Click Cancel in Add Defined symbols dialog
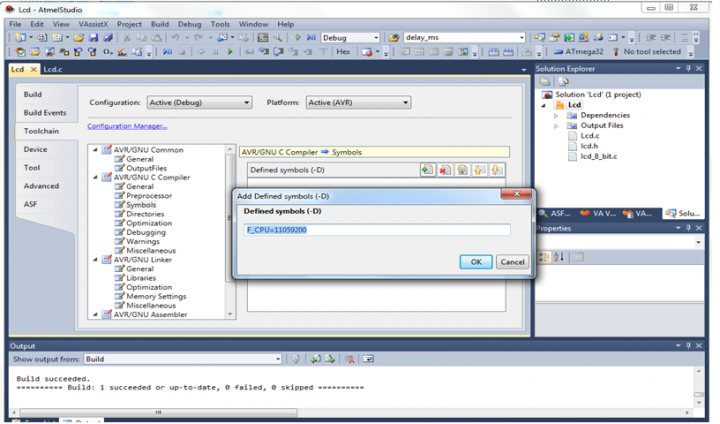Viewport: 720px width, 424px height. click(512, 262)
